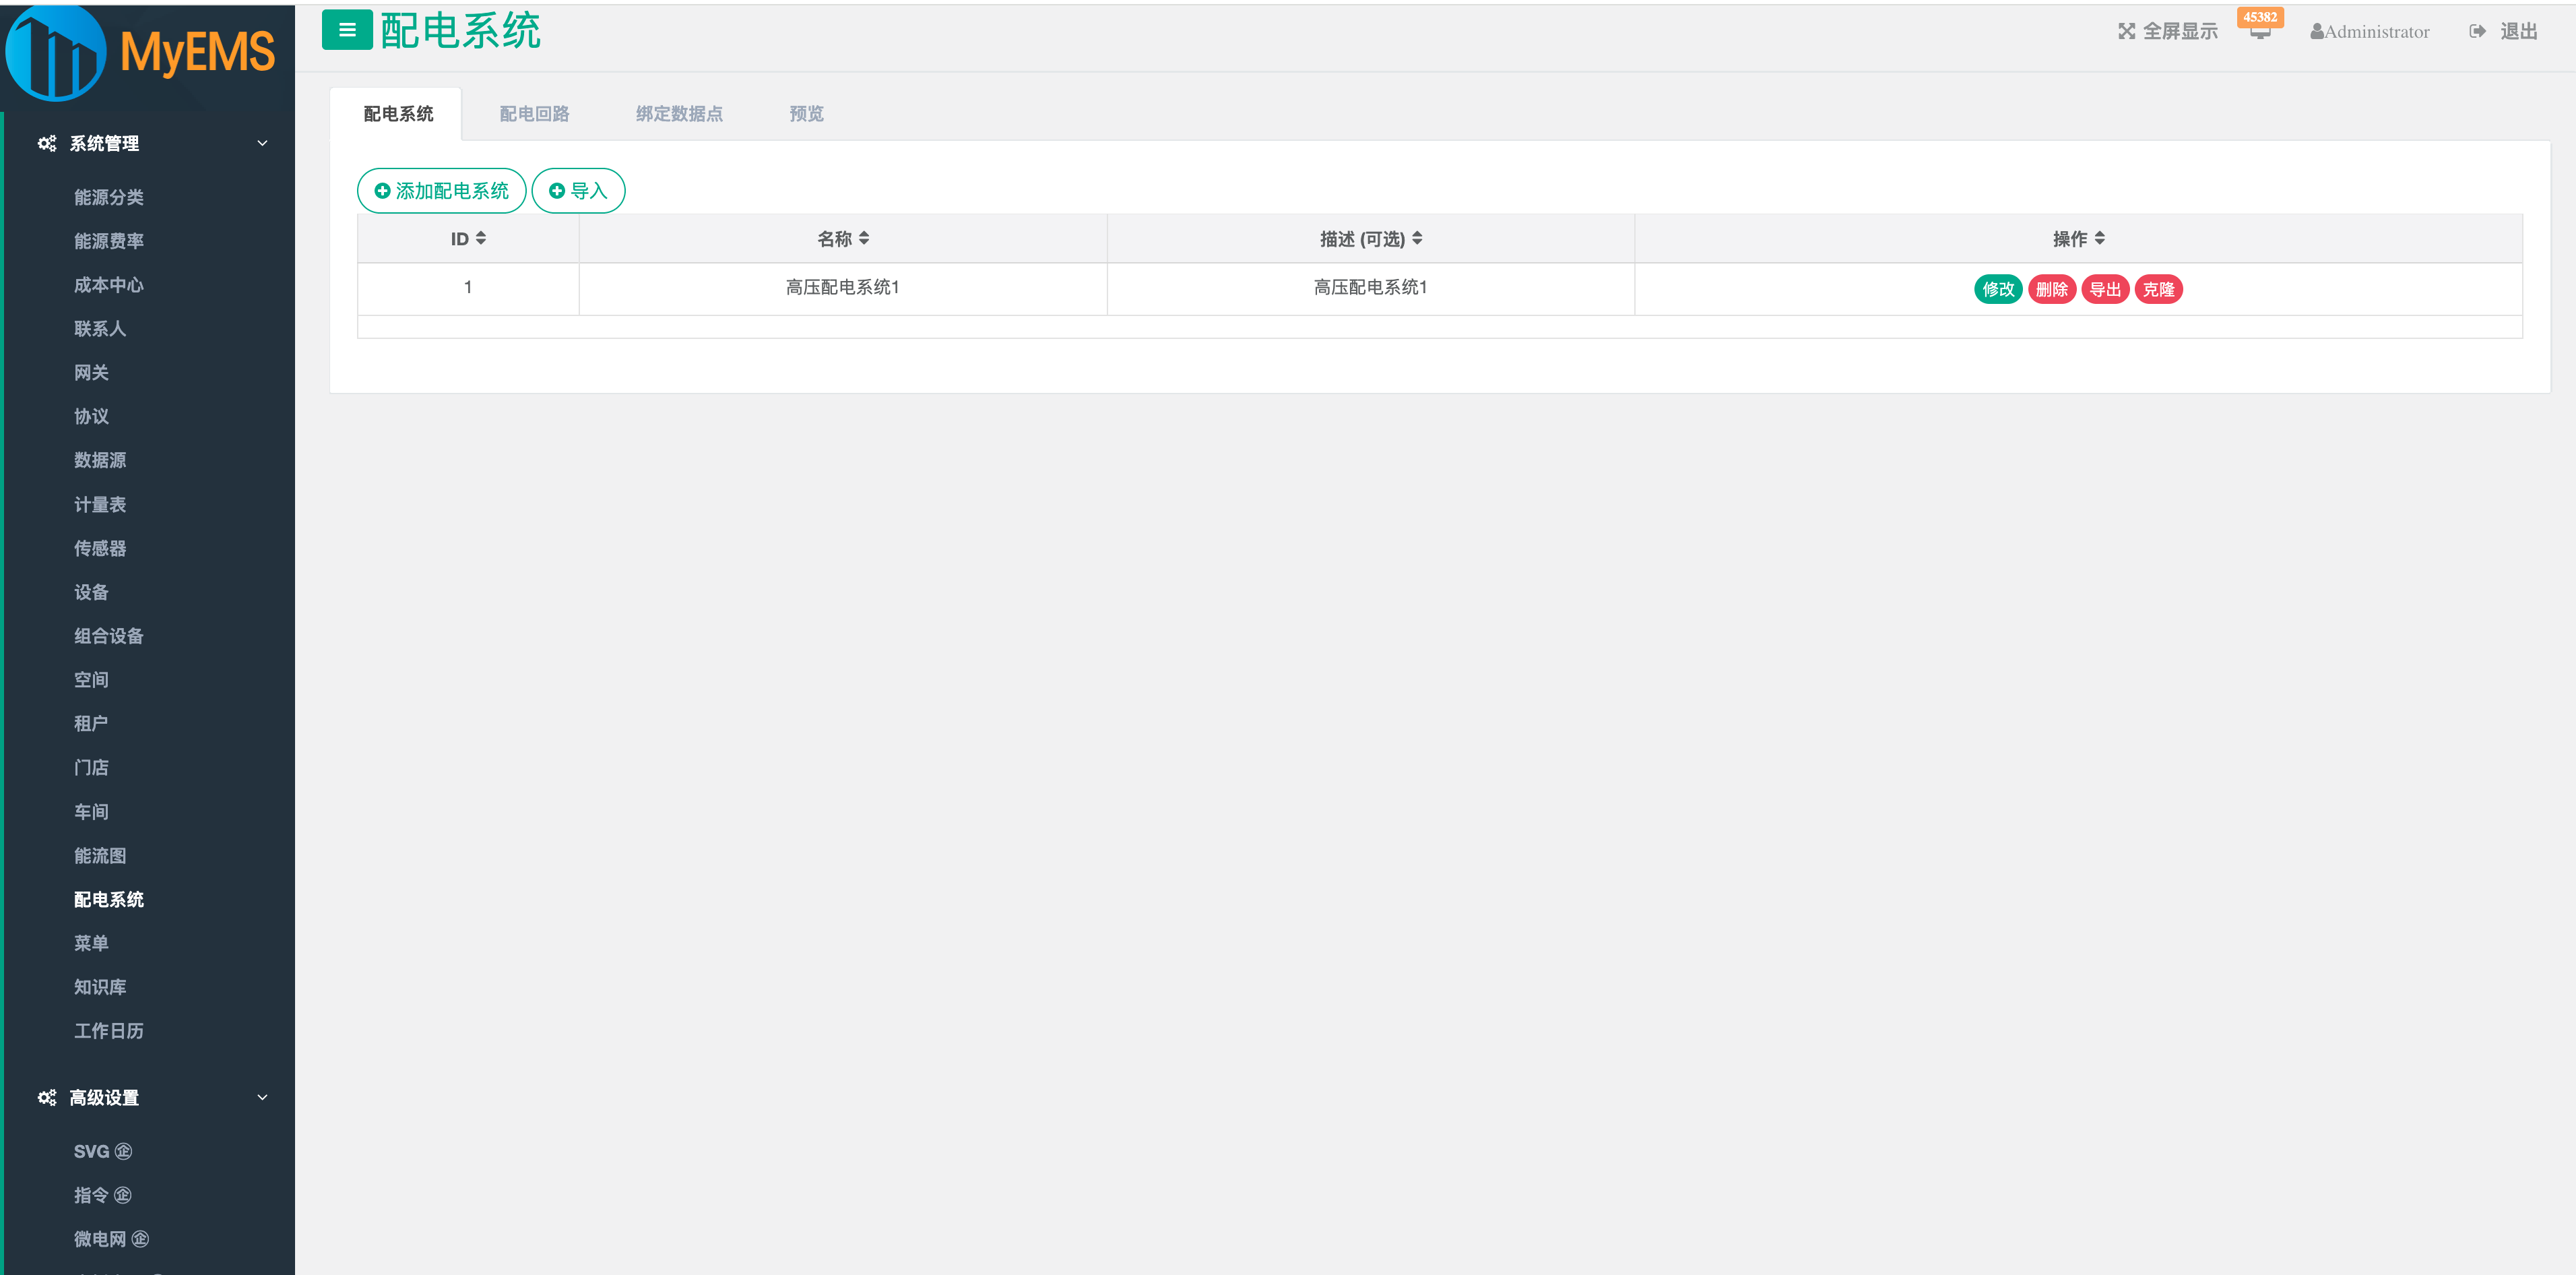Click the 导入 import button
Screen dimensions: 2576x1275
(x=578, y=191)
